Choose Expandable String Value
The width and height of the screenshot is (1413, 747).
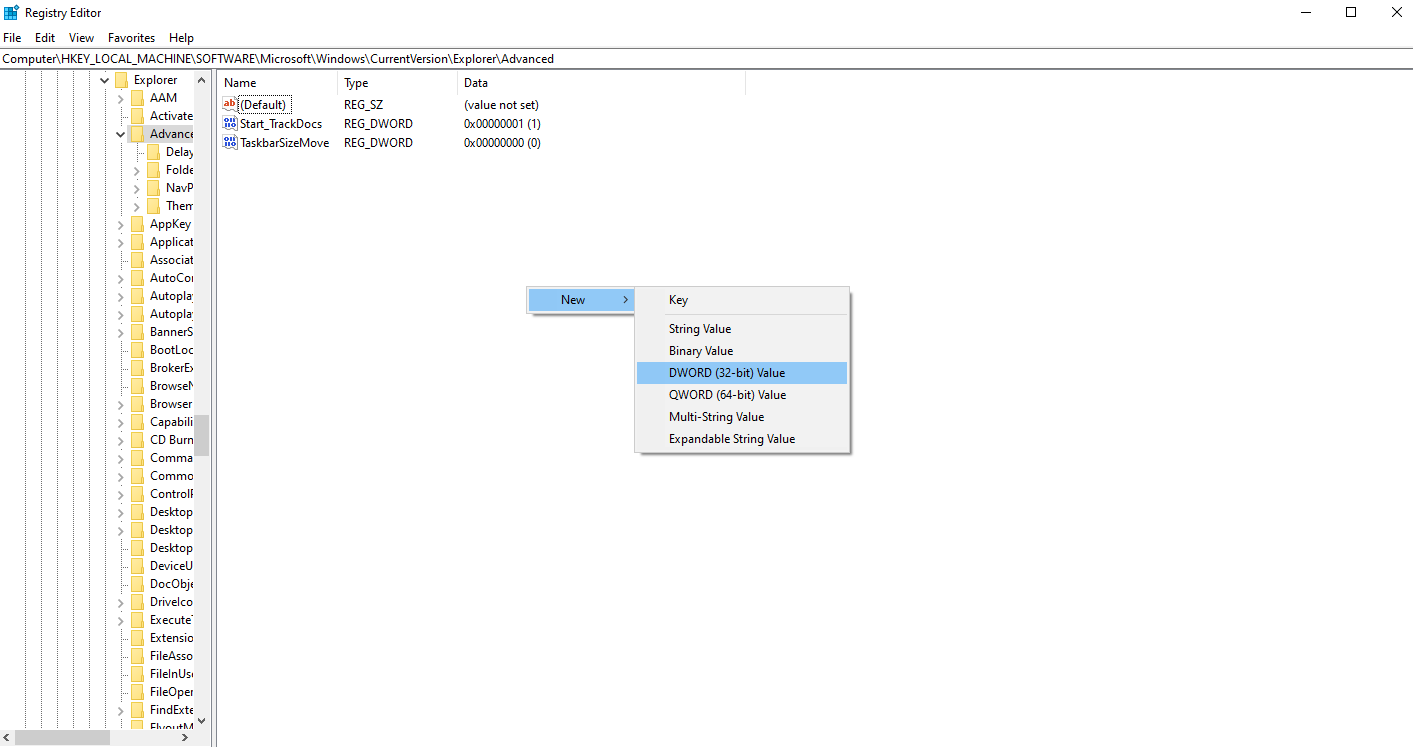[742, 439]
